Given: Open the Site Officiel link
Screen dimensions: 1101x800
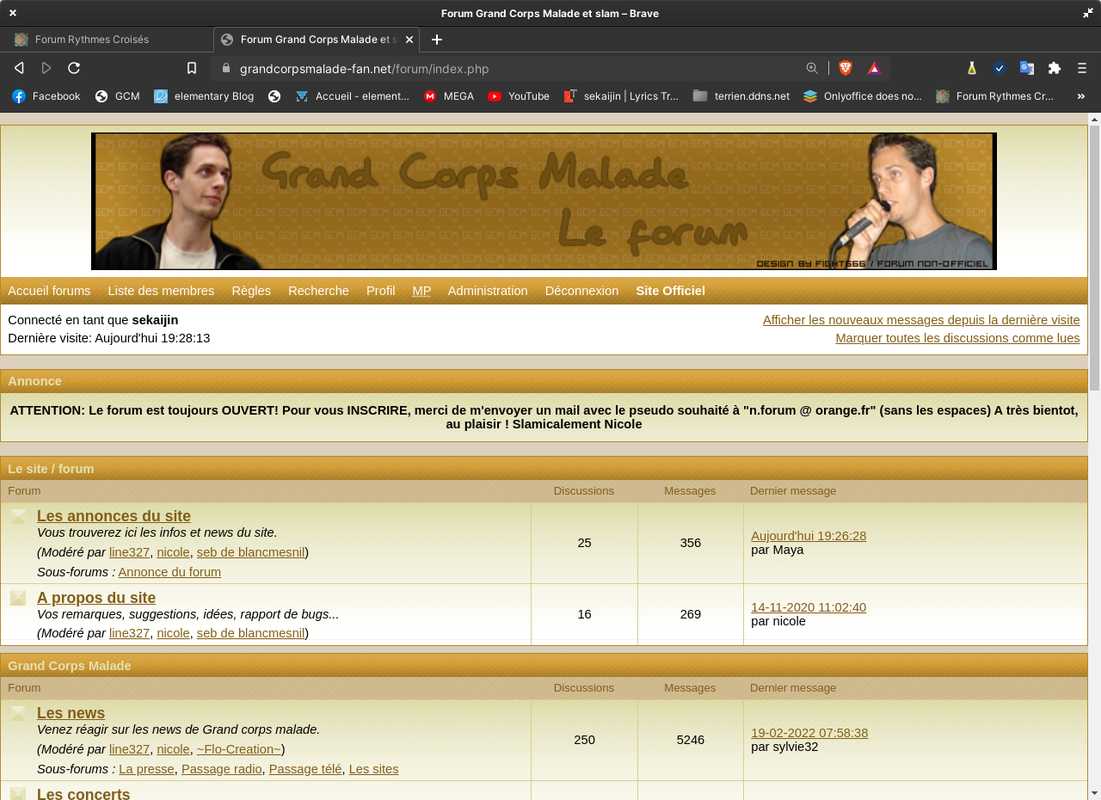Looking at the screenshot, I should [670, 291].
